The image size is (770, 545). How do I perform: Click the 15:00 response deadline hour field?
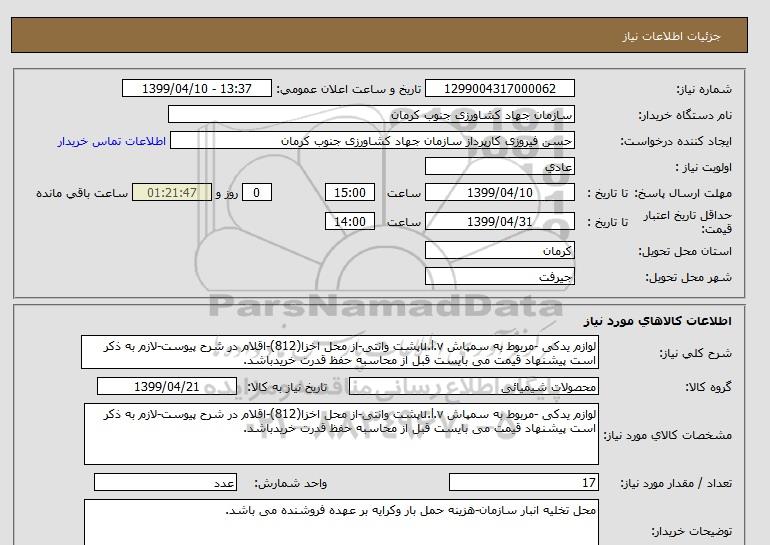pos(351,193)
